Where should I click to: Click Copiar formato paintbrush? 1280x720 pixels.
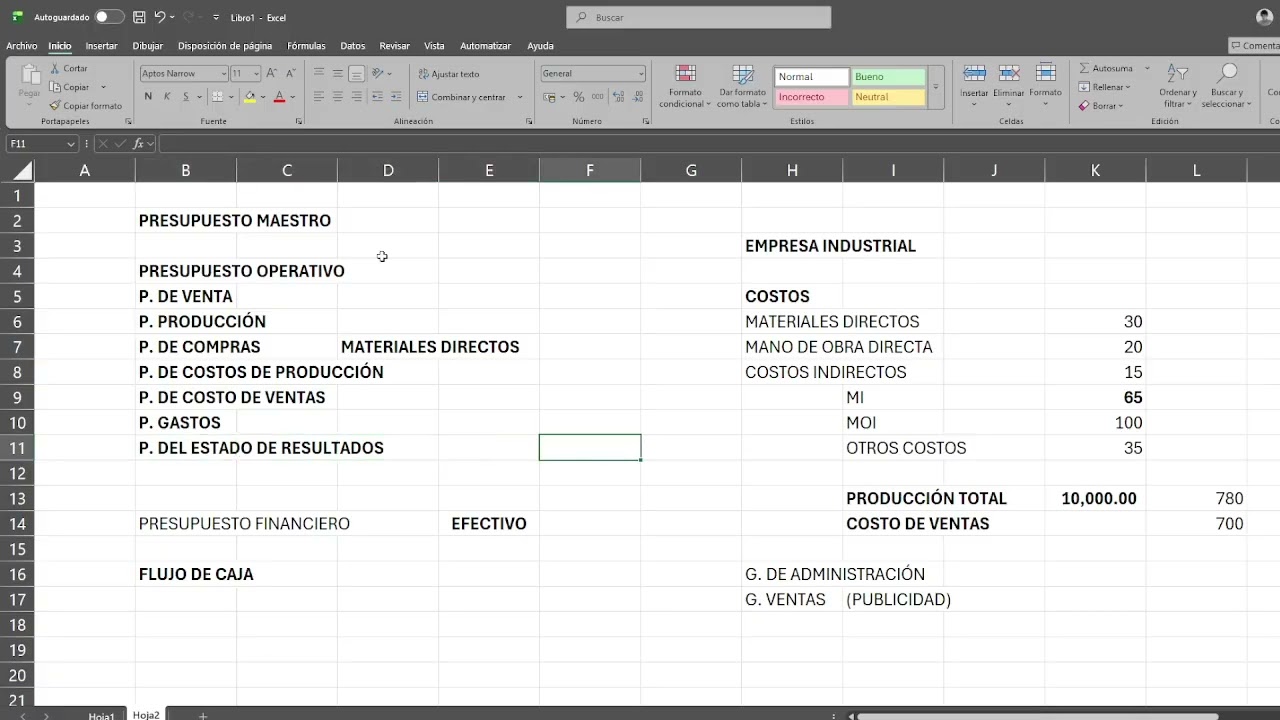(x=85, y=105)
